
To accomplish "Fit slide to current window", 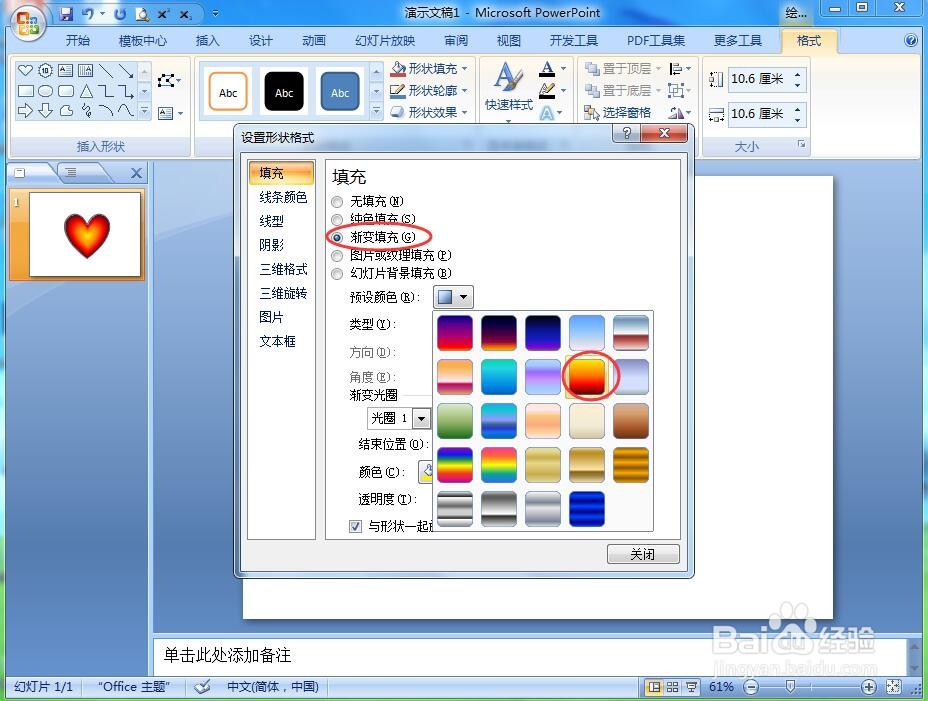I will click(893, 687).
